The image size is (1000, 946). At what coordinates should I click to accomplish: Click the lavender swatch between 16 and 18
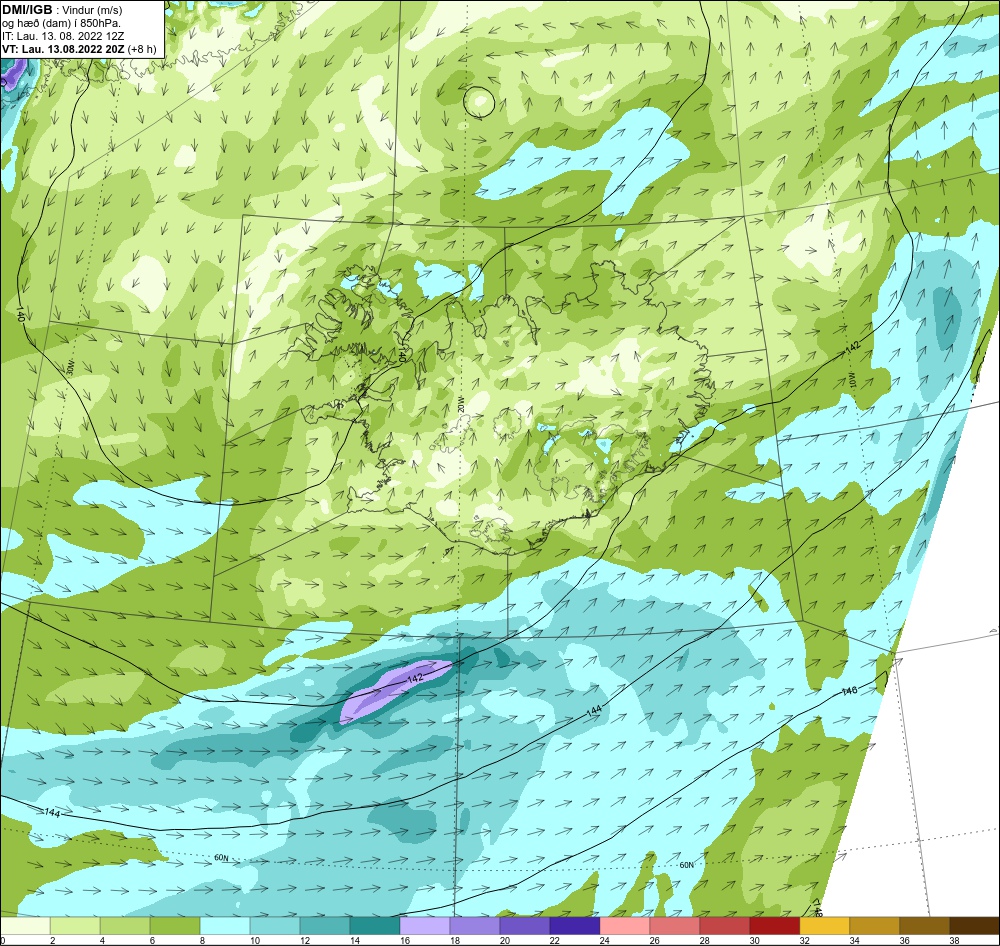(425, 926)
